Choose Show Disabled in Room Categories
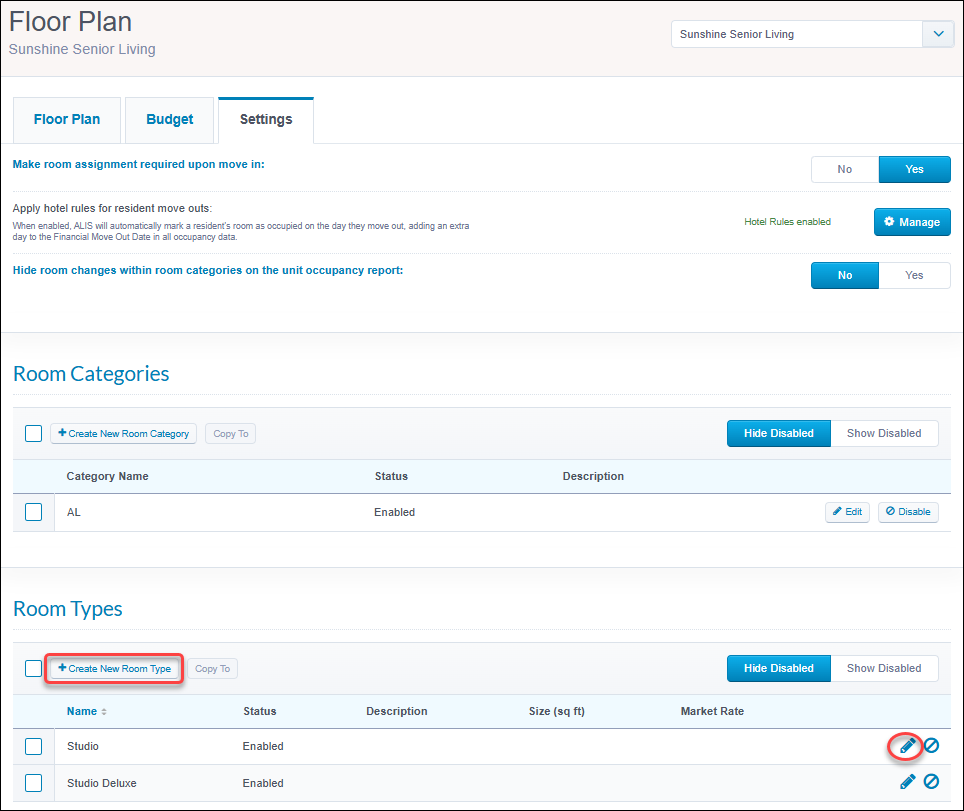This screenshot has height=811, width=964. tap(884, 433)
